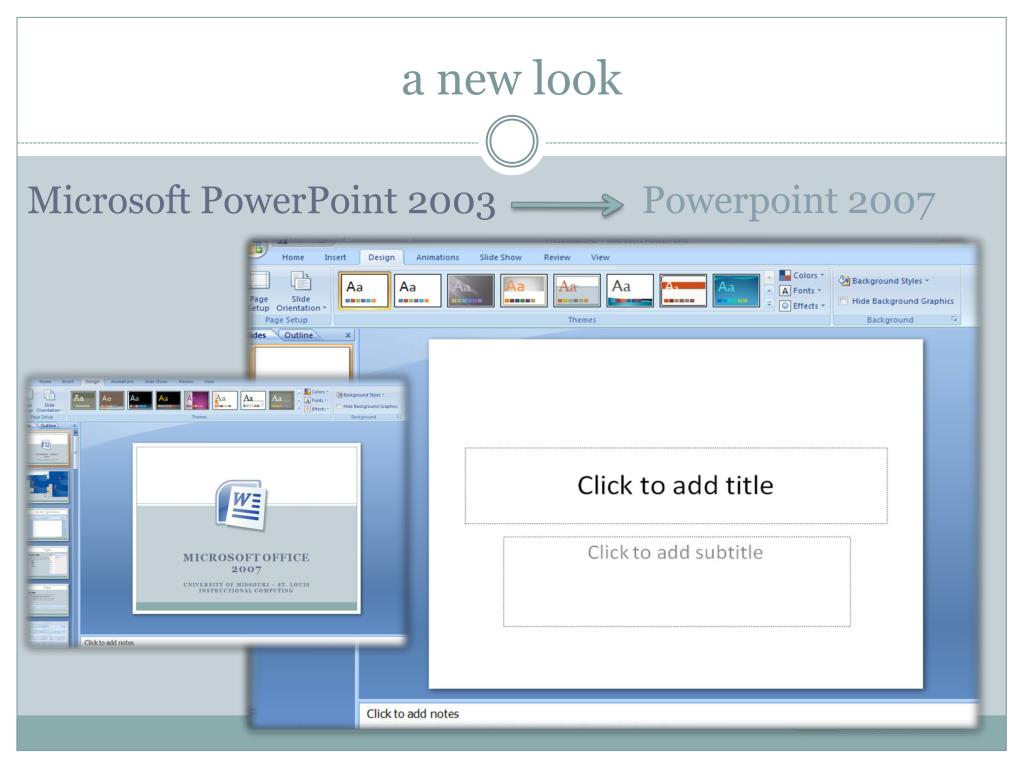Pick the white theme with teal wave footer
The image size is (1024, 768).
[630, 290]
